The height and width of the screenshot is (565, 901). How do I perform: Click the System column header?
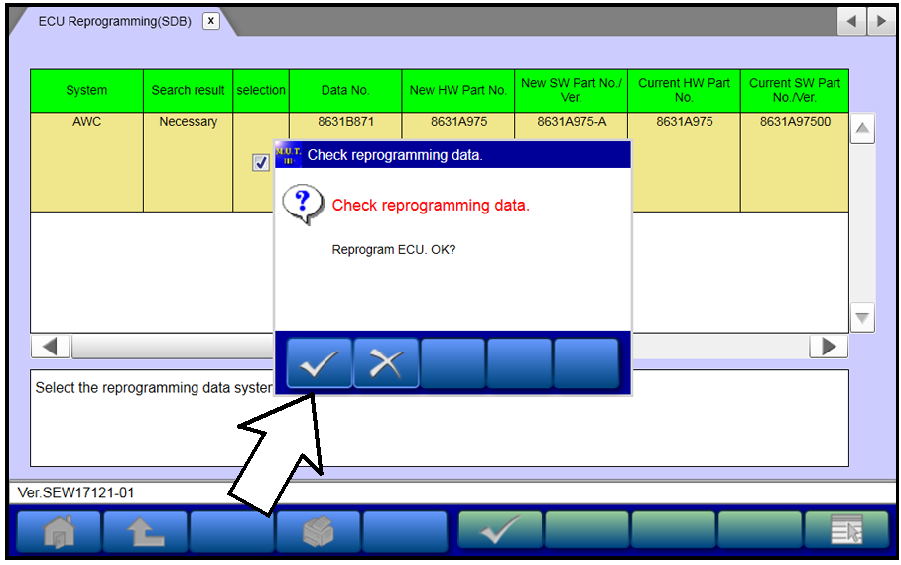[87, 90]
